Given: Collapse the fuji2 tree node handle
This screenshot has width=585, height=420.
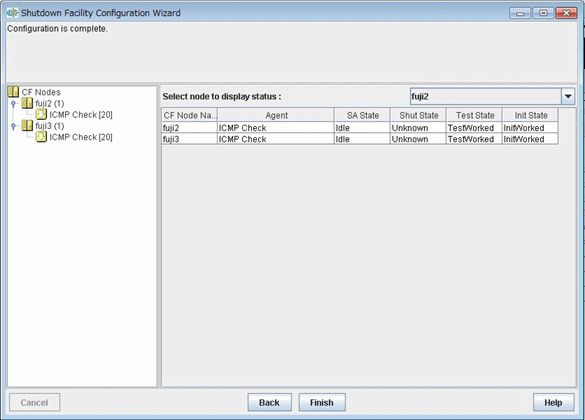Looking at the screenshot, I should (x=13, y=103).
